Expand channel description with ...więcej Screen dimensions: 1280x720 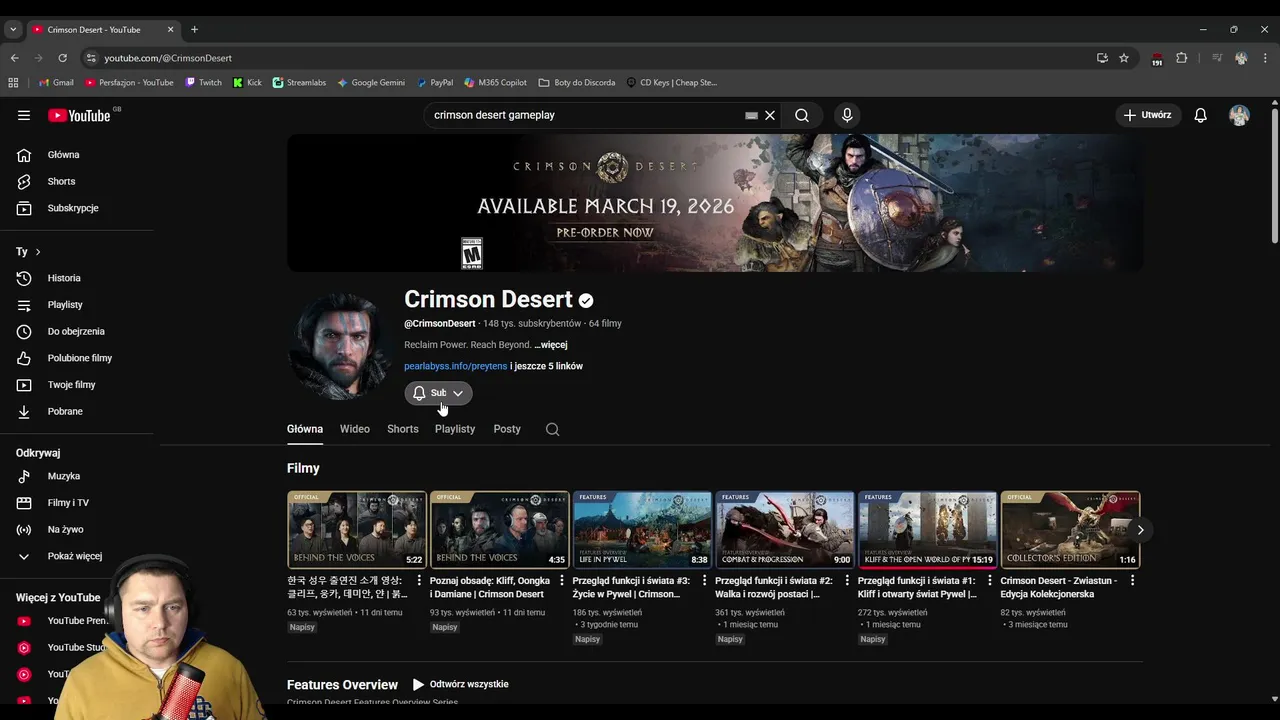[551, 345]
